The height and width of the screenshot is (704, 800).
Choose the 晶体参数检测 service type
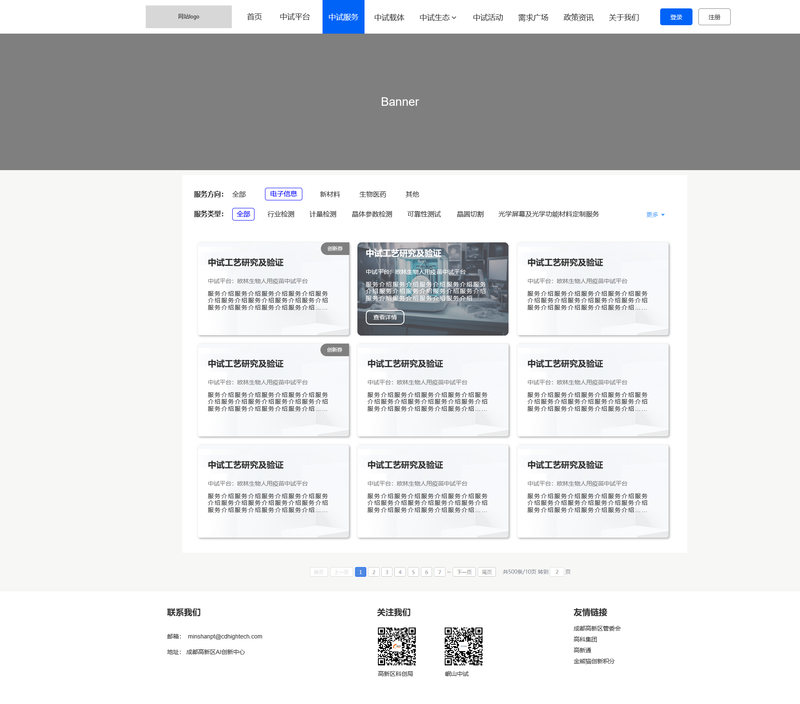pos(372,214)
